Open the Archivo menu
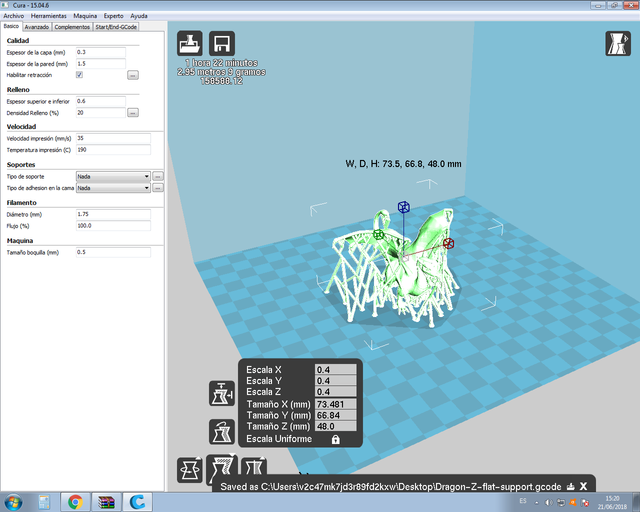 [13, 16]
